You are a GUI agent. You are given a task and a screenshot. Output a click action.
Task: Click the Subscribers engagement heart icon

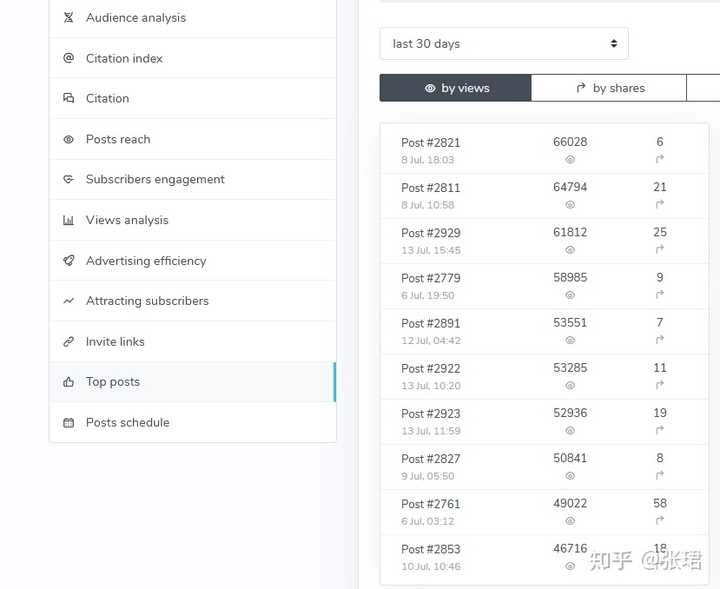tap(68, 179)
